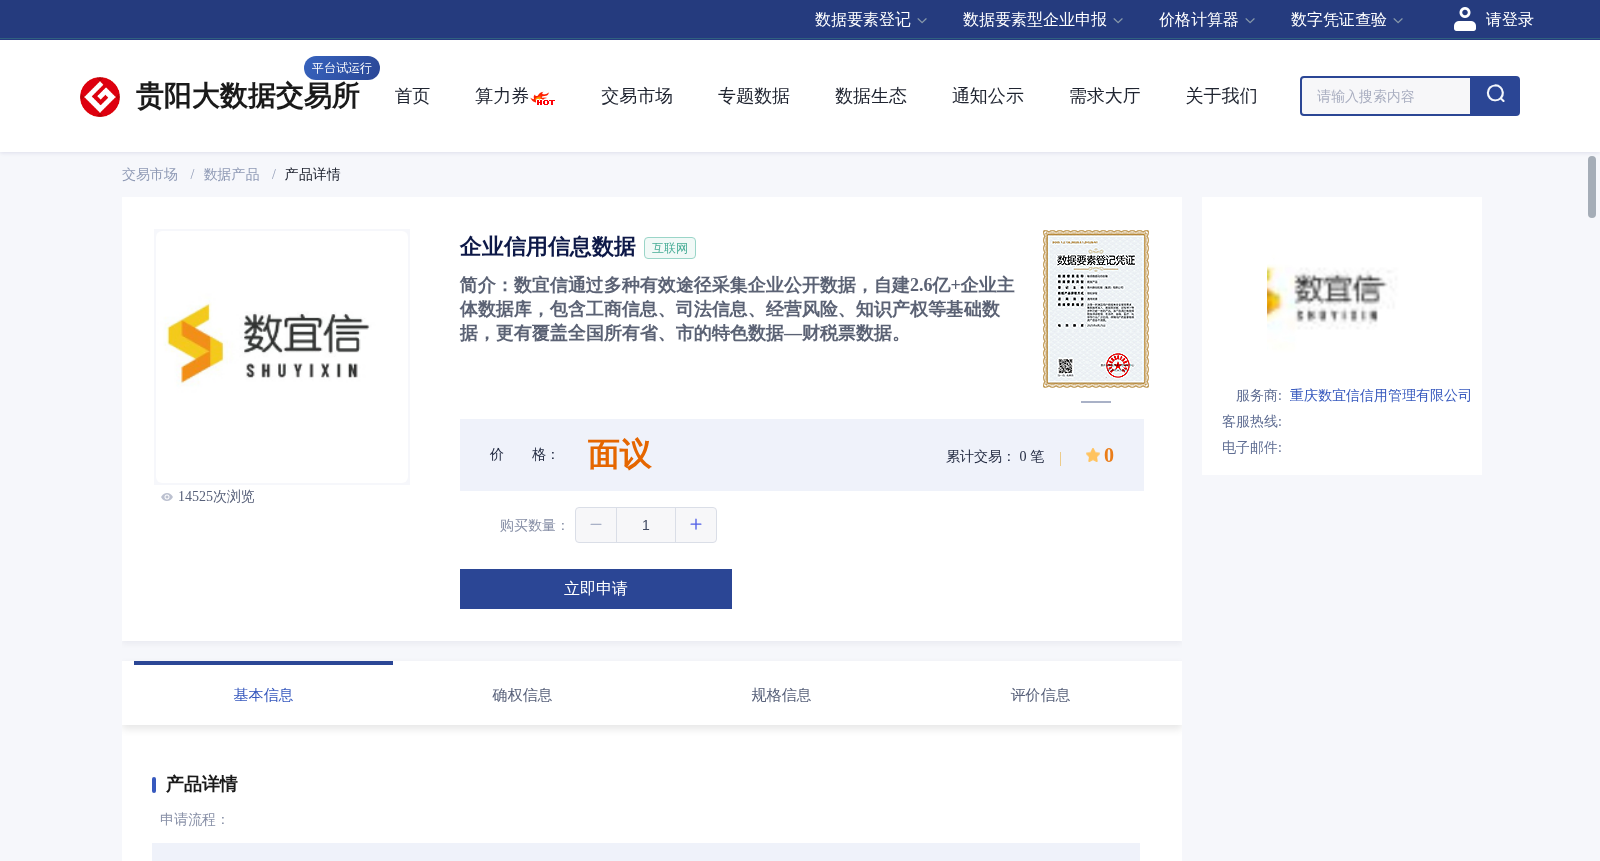Open the 首页 menu item
The width and height of the screenshot is (1600, 861).
(x=412, y=96)
